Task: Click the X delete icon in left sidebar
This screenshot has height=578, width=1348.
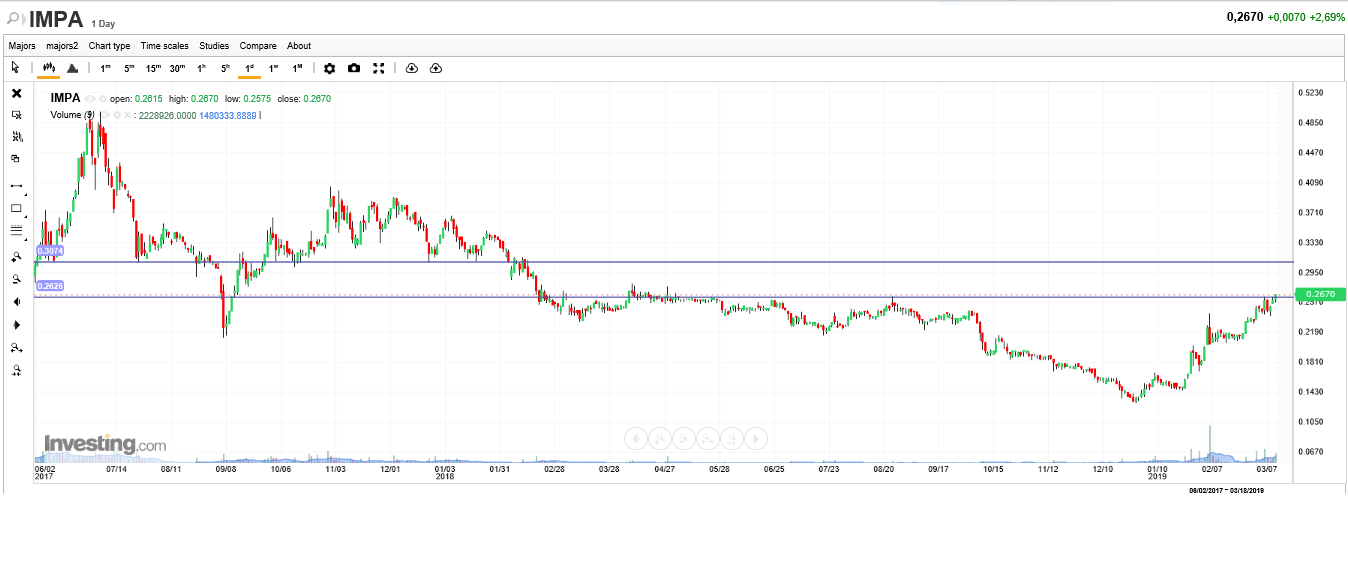Action: 16,93
